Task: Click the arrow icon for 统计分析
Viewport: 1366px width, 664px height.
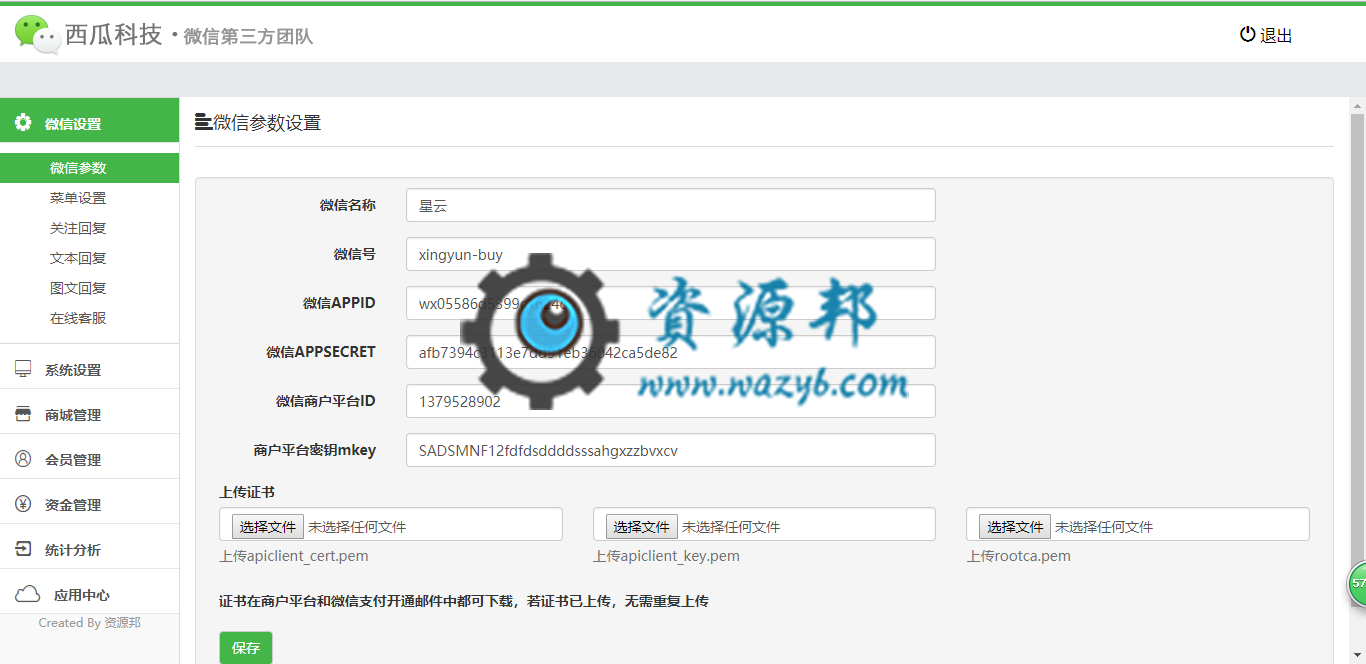Action: pos(23,549)
